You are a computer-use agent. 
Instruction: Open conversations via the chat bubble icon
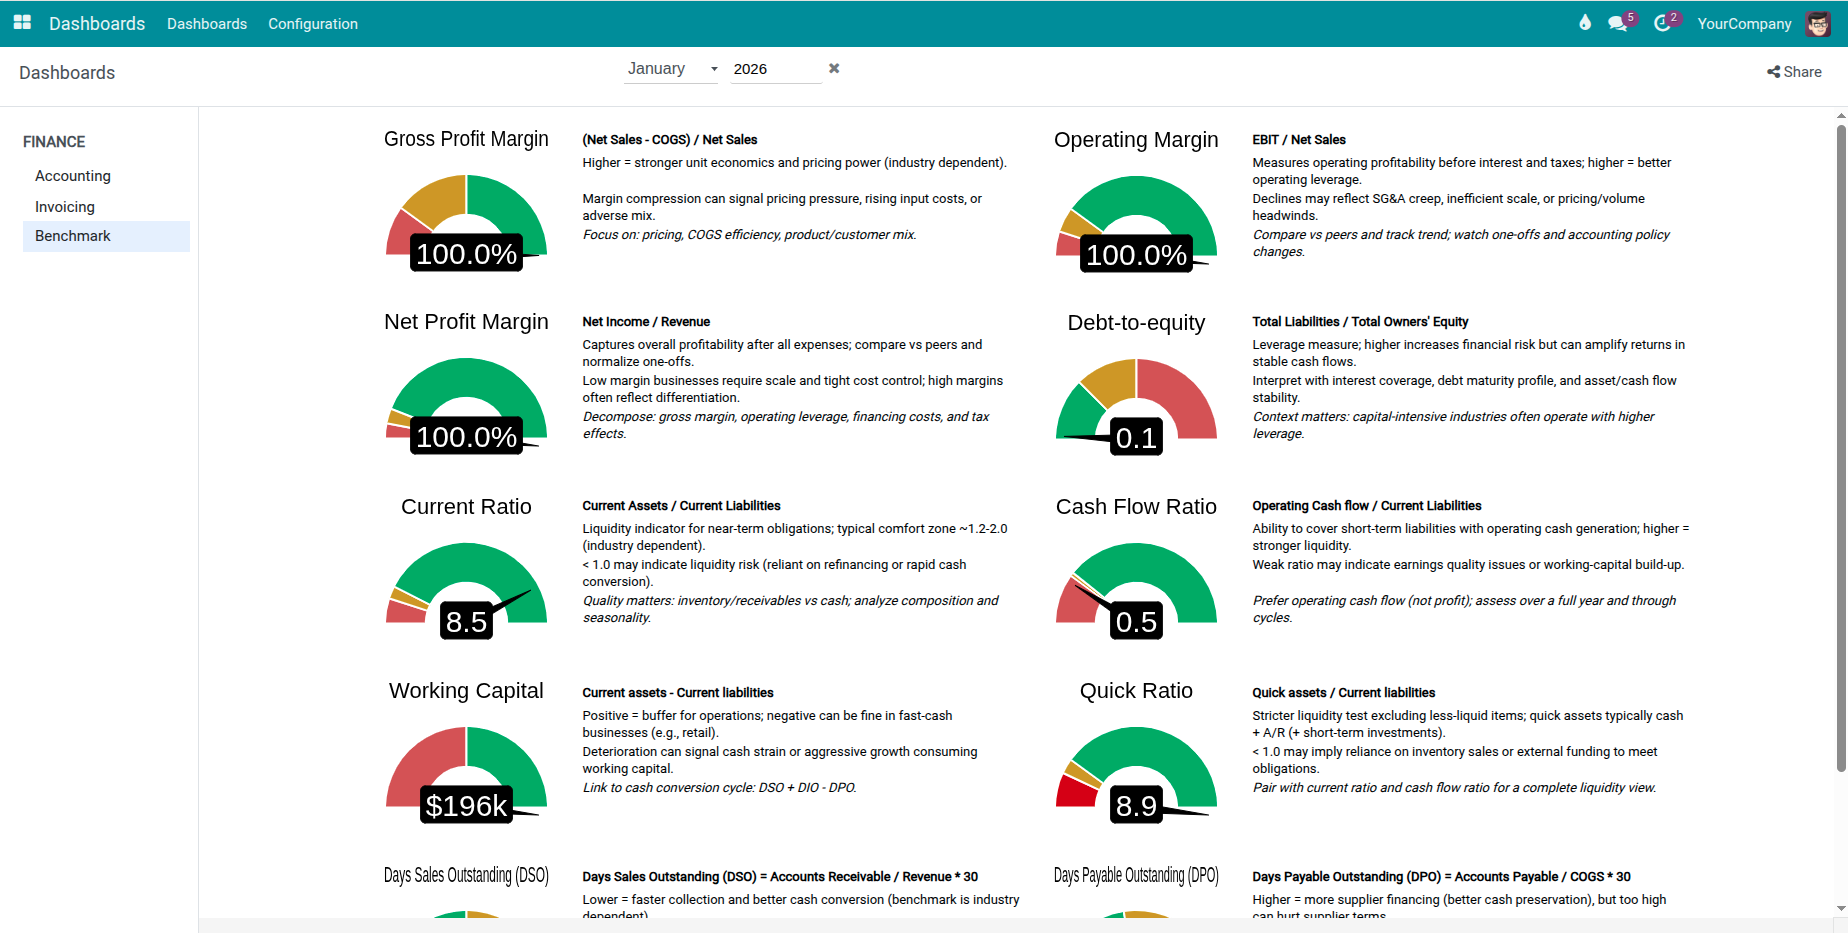click(x=1618, y=23)
